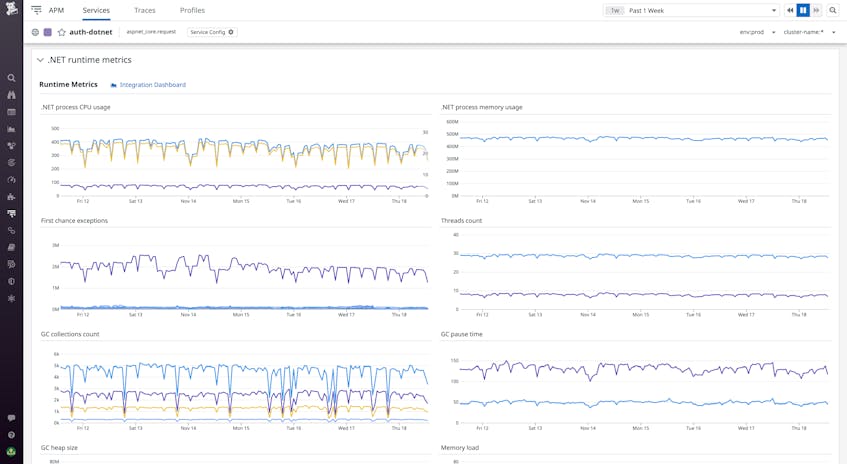
Task: Open the chain-link icon in sidebar
Action: tap(11, 231)
